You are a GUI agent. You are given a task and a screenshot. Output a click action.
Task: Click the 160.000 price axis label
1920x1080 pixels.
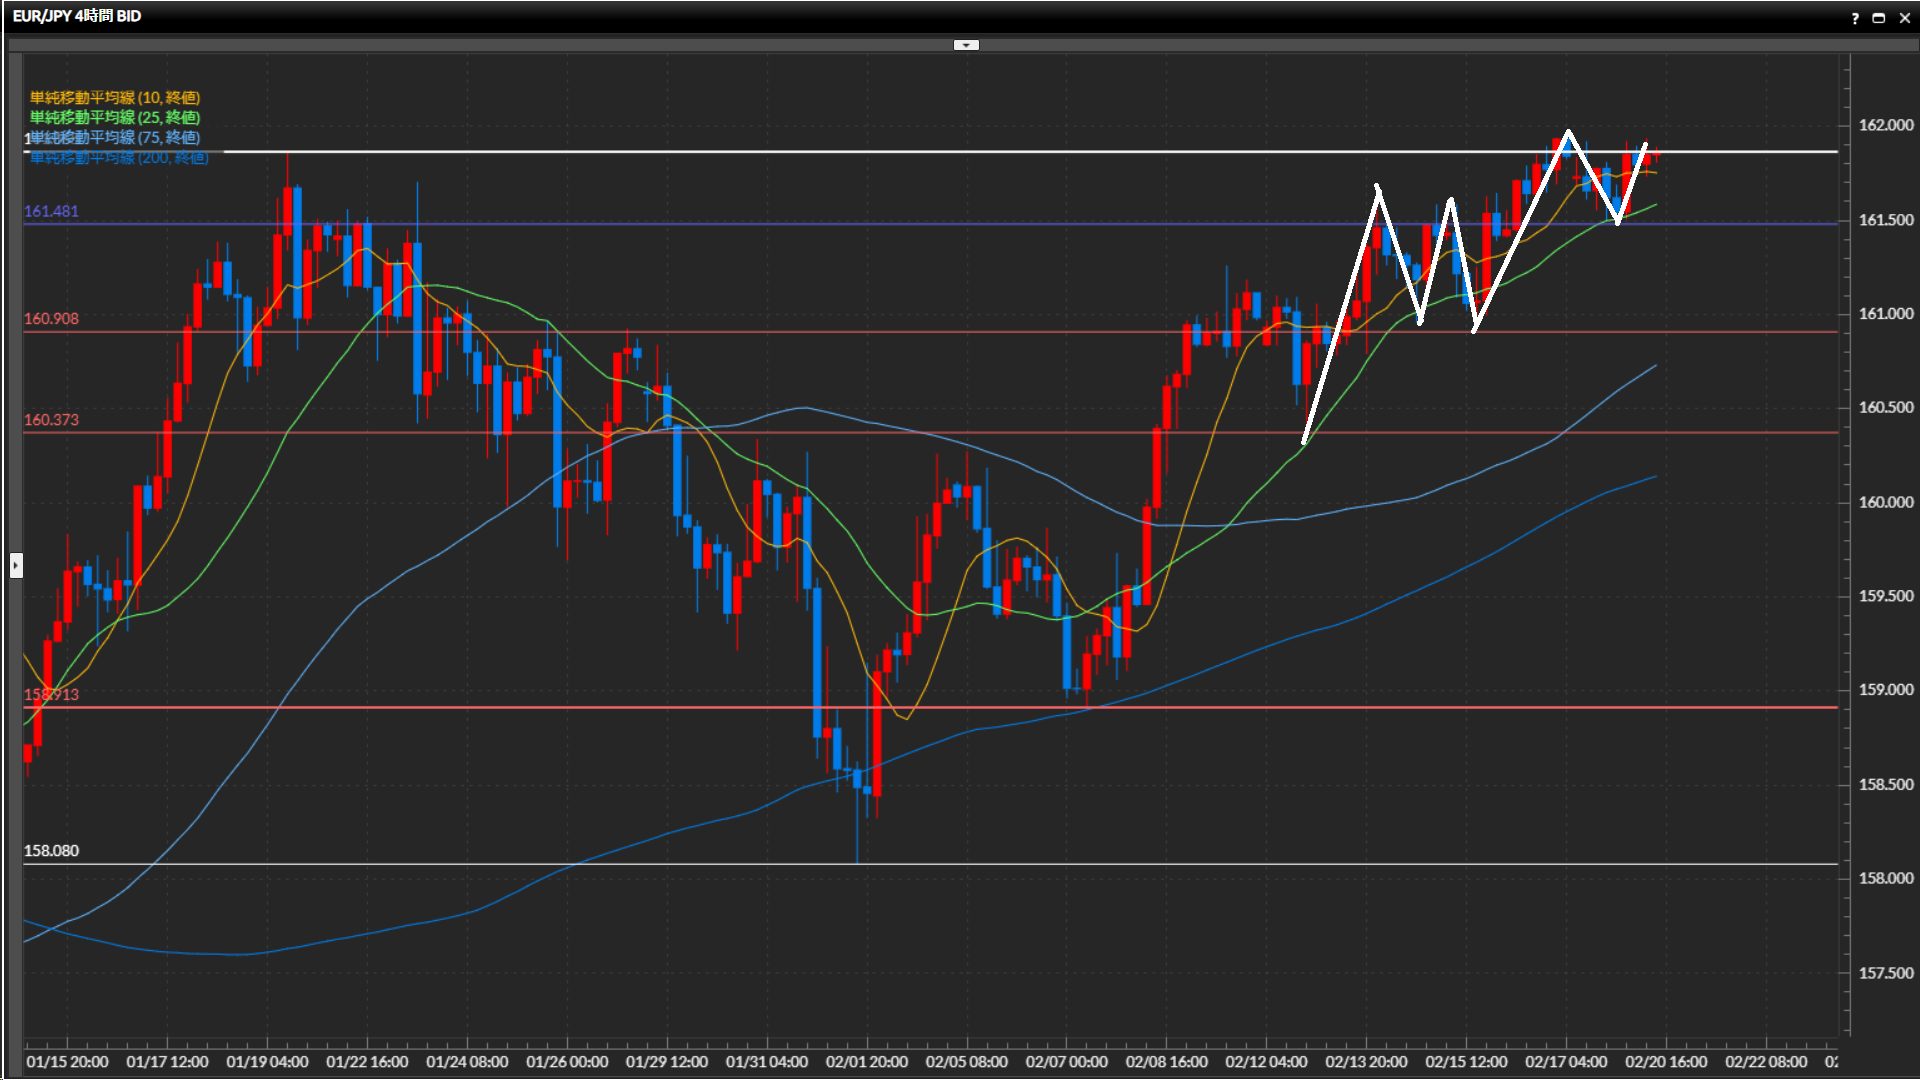click(1885, 502)
